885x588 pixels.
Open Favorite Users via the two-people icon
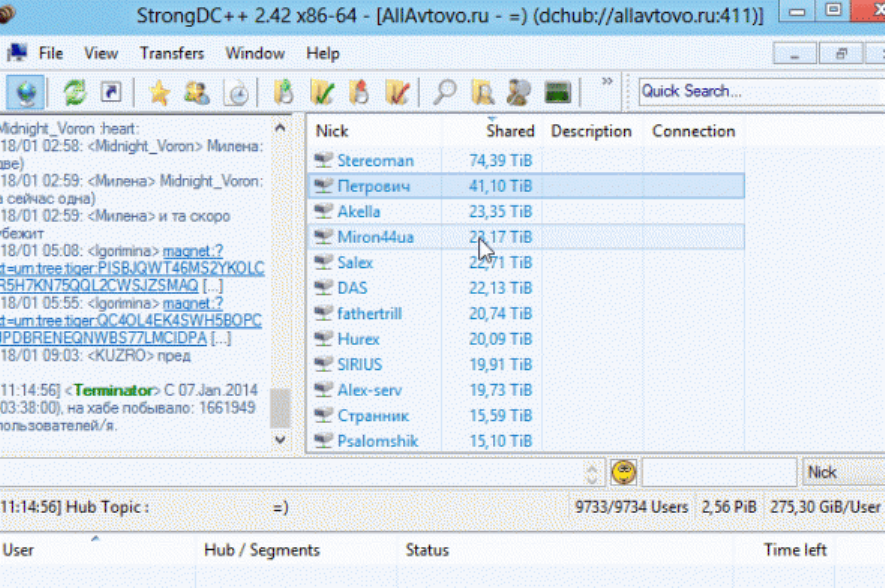197,93
